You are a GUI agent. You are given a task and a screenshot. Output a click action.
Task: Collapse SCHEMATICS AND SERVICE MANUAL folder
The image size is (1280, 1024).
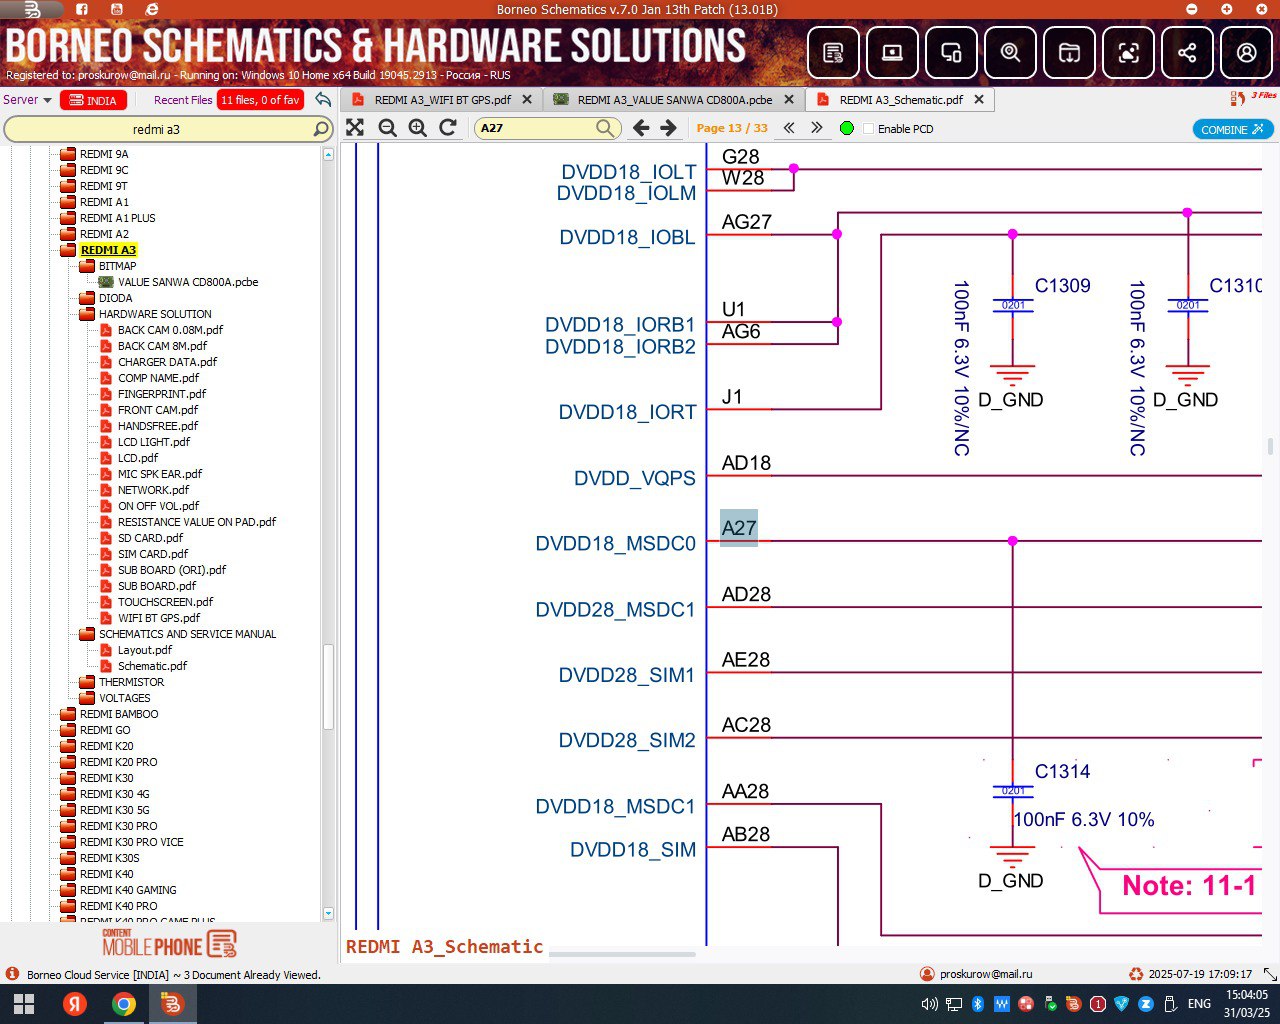click(87, 634)
